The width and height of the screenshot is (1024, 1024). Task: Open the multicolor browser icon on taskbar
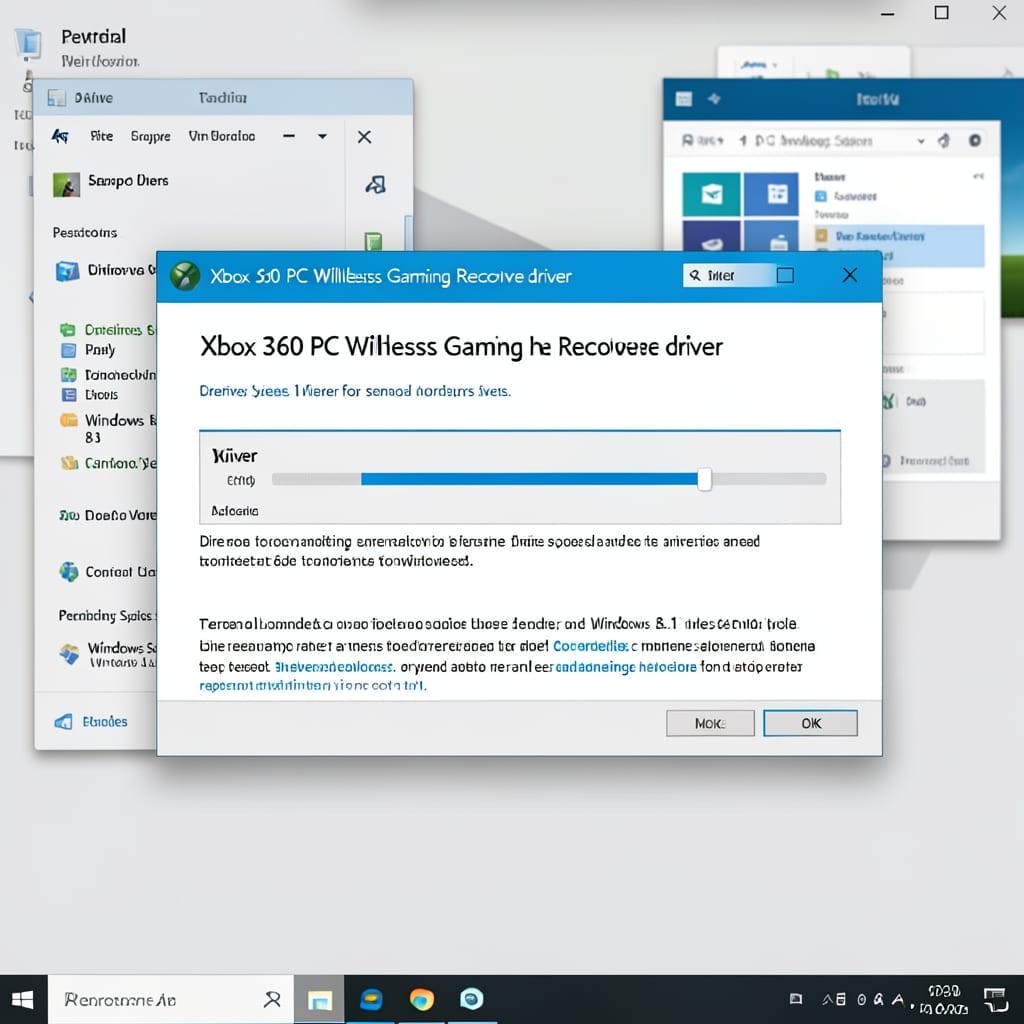[422, 1000]
